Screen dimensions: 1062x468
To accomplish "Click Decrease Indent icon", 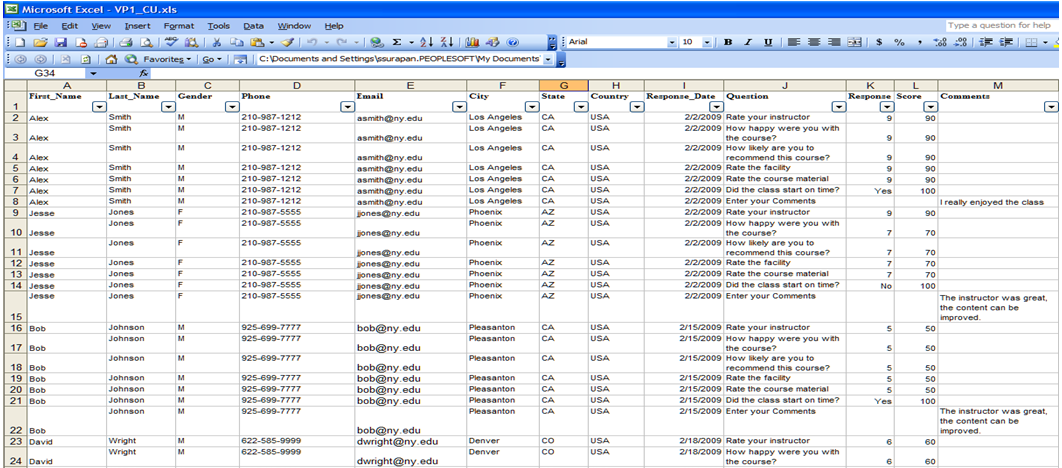I will tap(987, 42).
